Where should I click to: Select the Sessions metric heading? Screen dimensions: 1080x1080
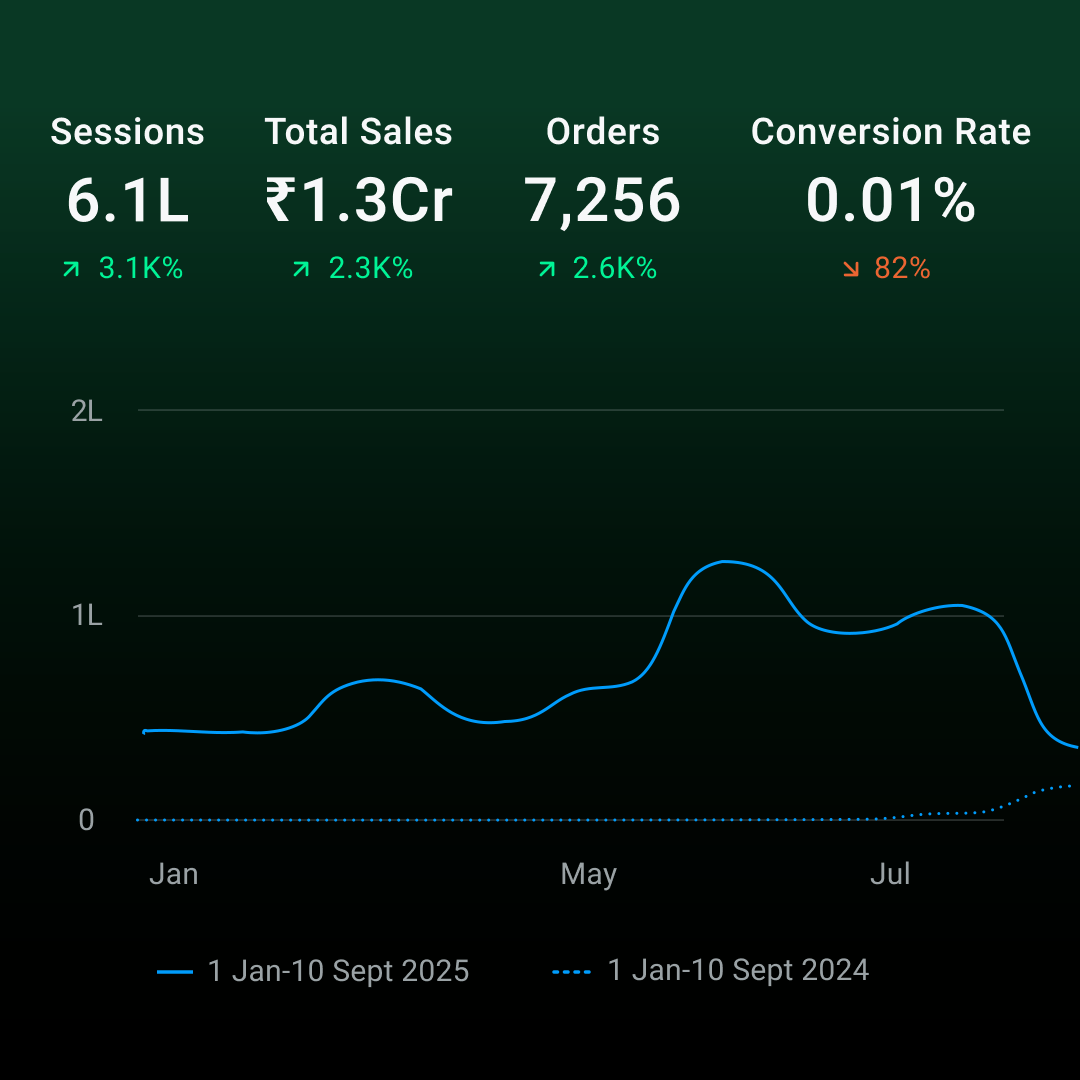coord(128,132)
